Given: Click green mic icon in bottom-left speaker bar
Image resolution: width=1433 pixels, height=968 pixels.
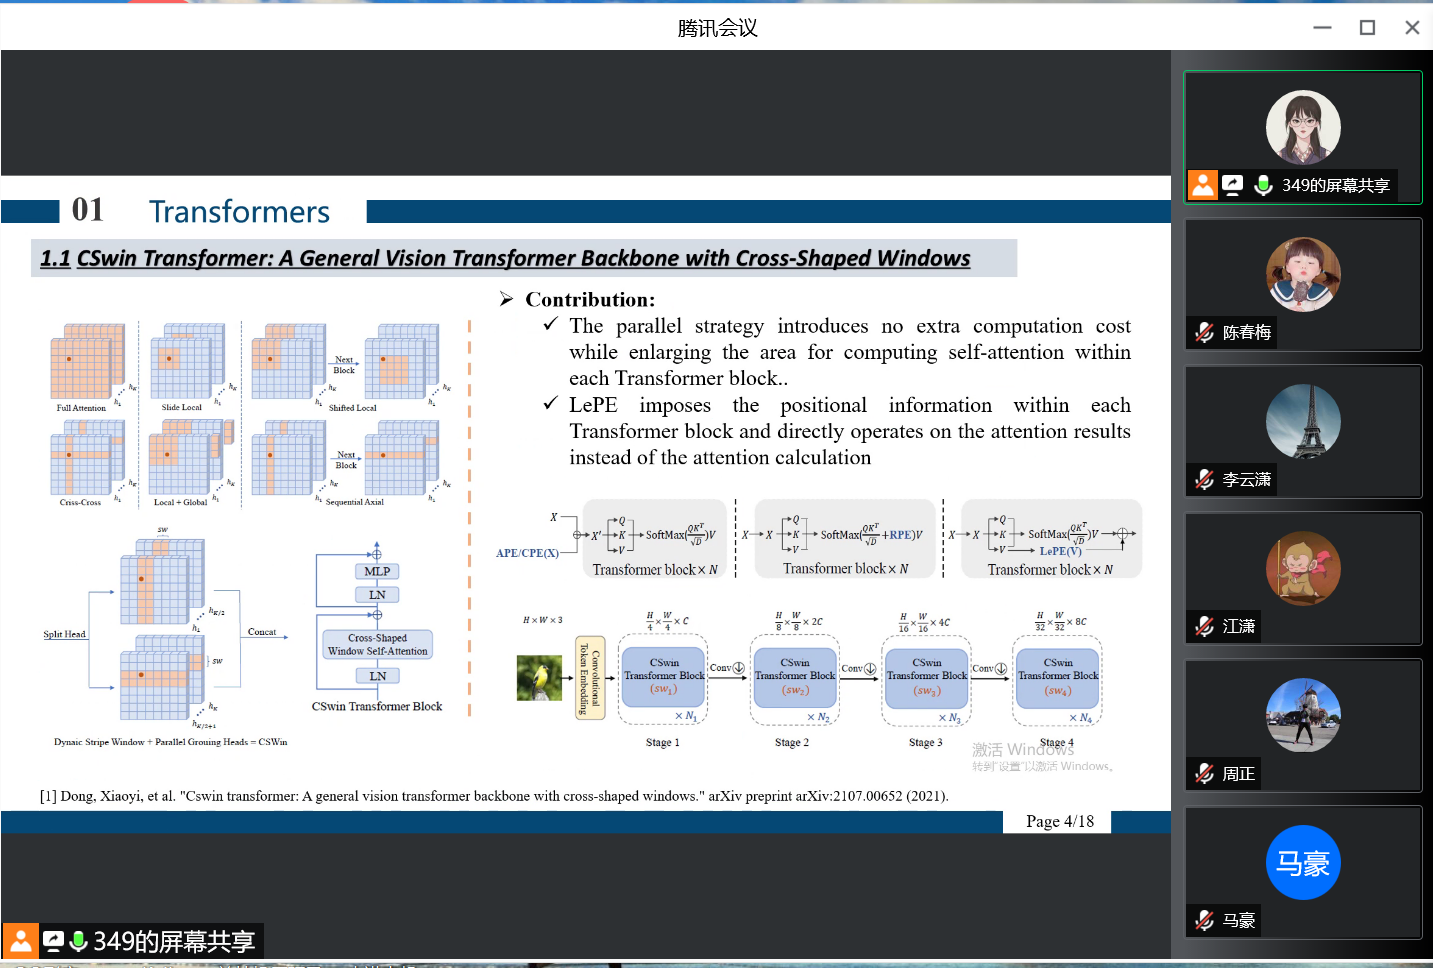Looking at the screenshot, I should [x=79, y=940].
